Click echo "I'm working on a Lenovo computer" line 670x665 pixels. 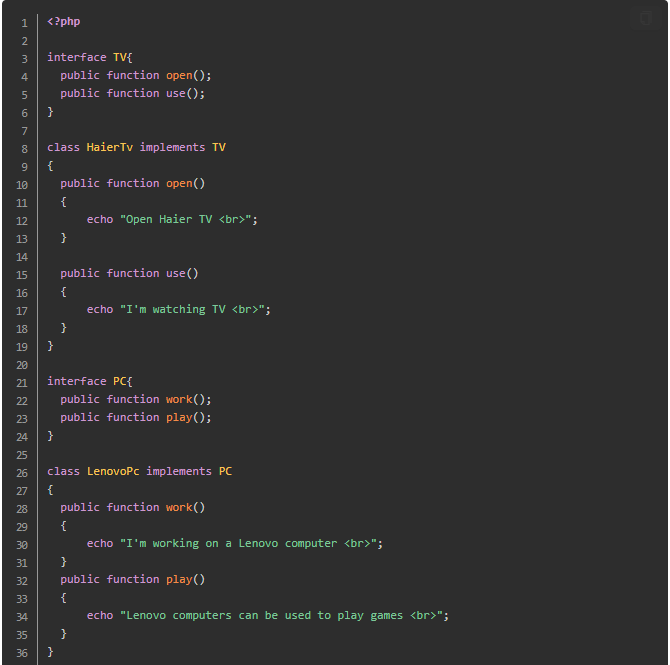(x=235, y=543)
